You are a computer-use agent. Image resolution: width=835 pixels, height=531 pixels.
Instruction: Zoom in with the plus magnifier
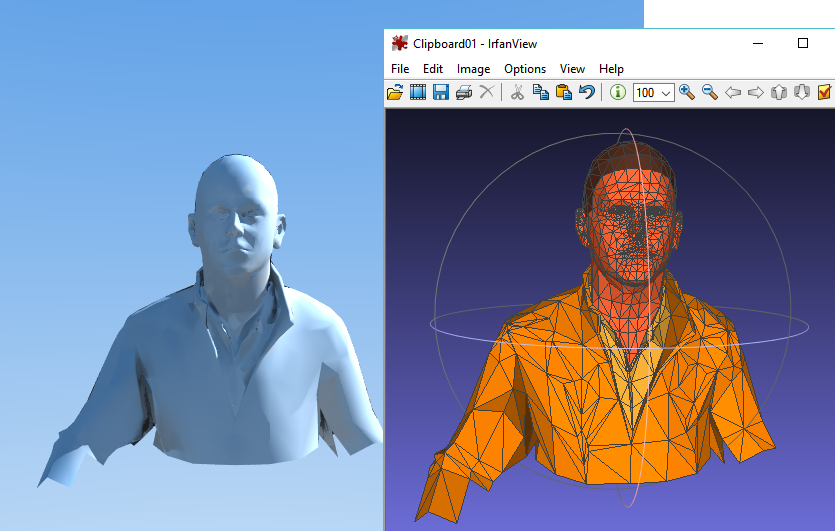[687, 92]
